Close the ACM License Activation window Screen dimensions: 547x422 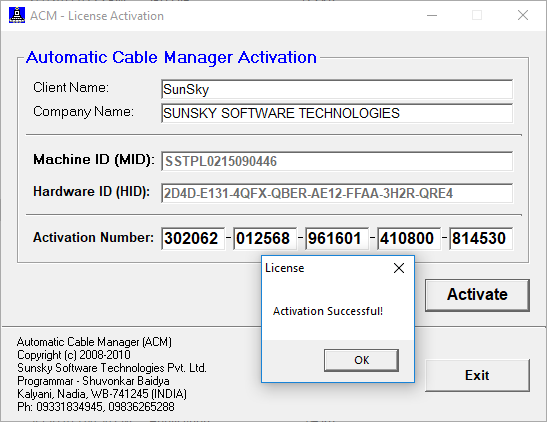[x=523, y=15]
